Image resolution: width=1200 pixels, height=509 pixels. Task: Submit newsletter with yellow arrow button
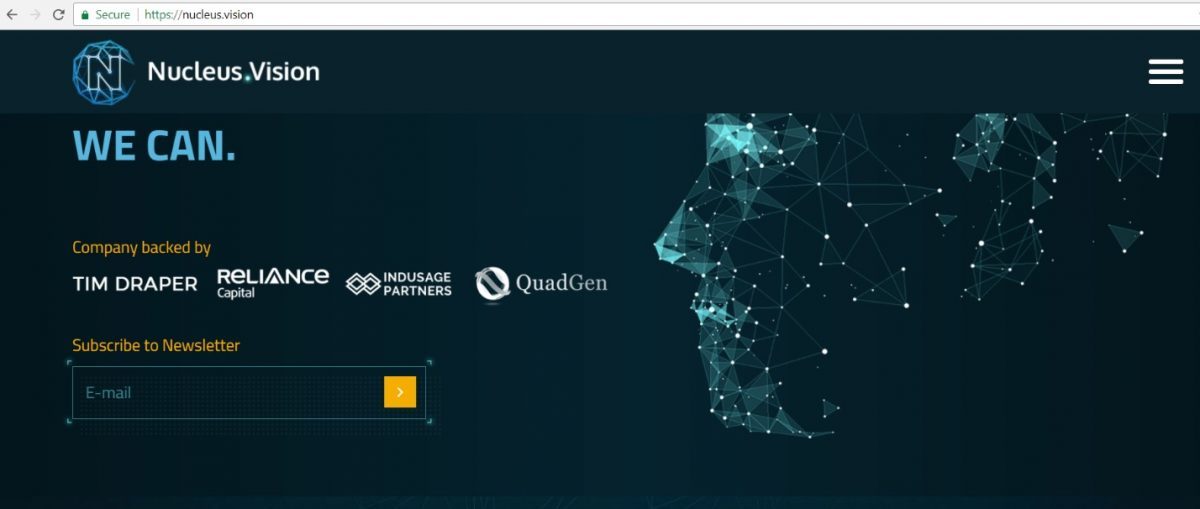click(x=399, y=392)
